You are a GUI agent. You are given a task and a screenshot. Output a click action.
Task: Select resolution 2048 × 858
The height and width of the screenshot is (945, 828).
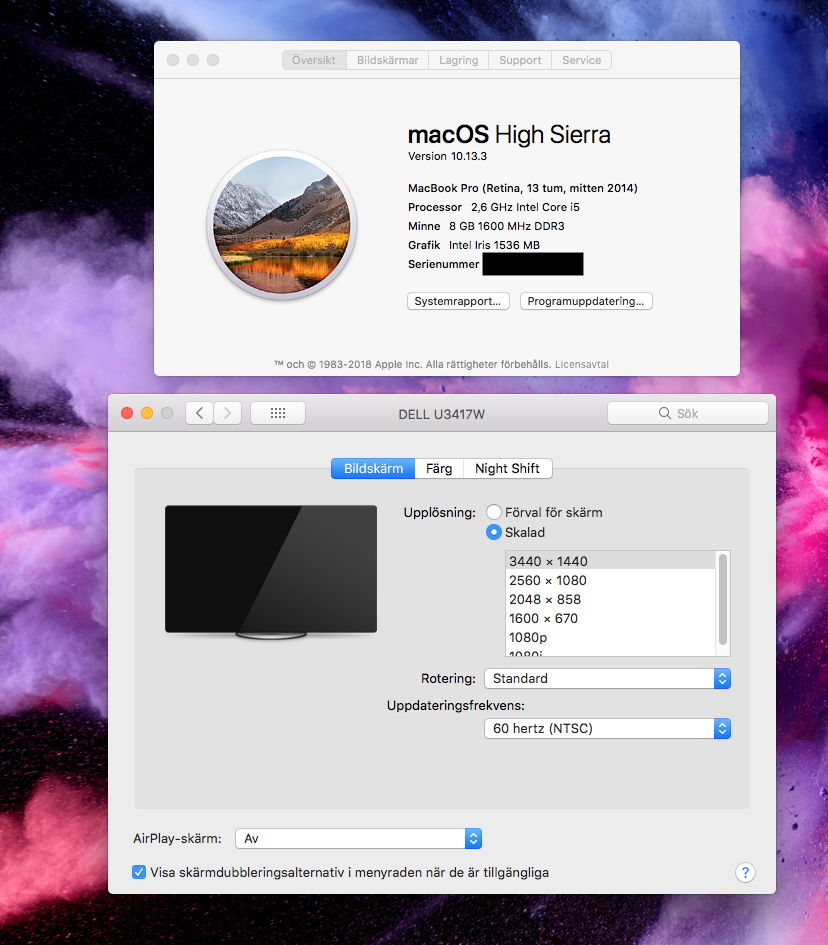tap(610, 600)
